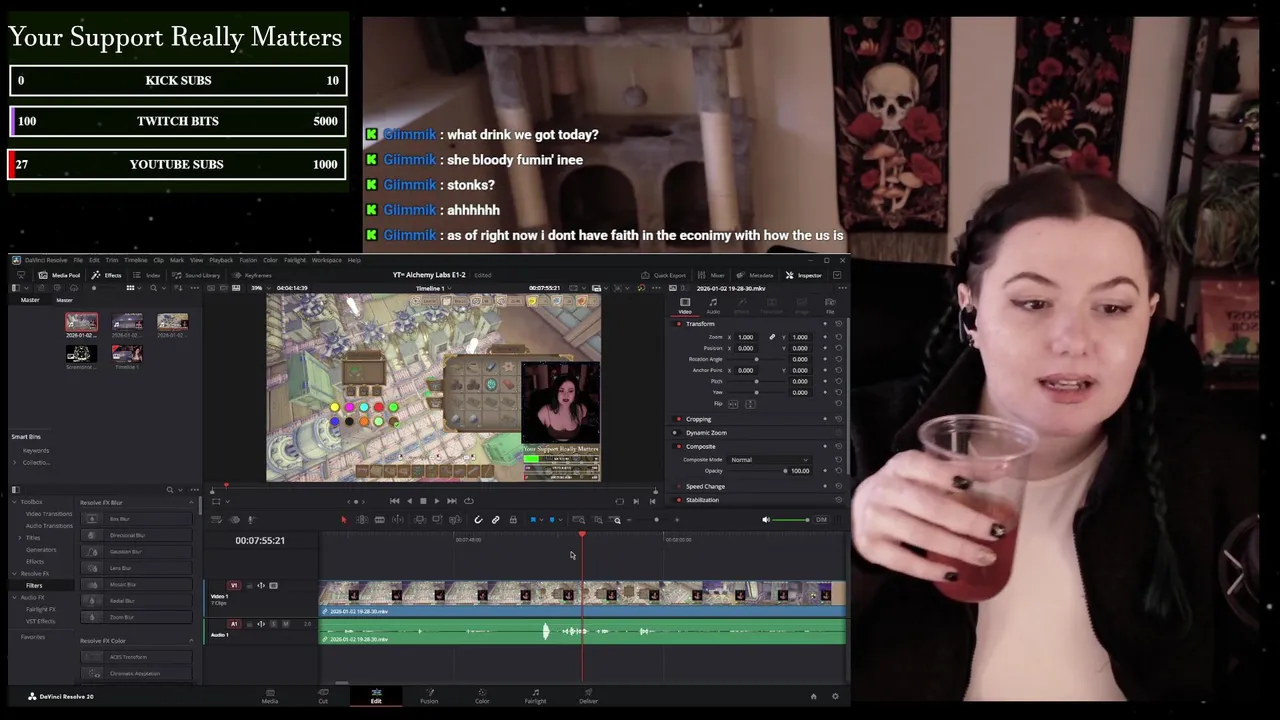Click the Rotation Angle slider

pyautogui.click(x=756, y=359)
